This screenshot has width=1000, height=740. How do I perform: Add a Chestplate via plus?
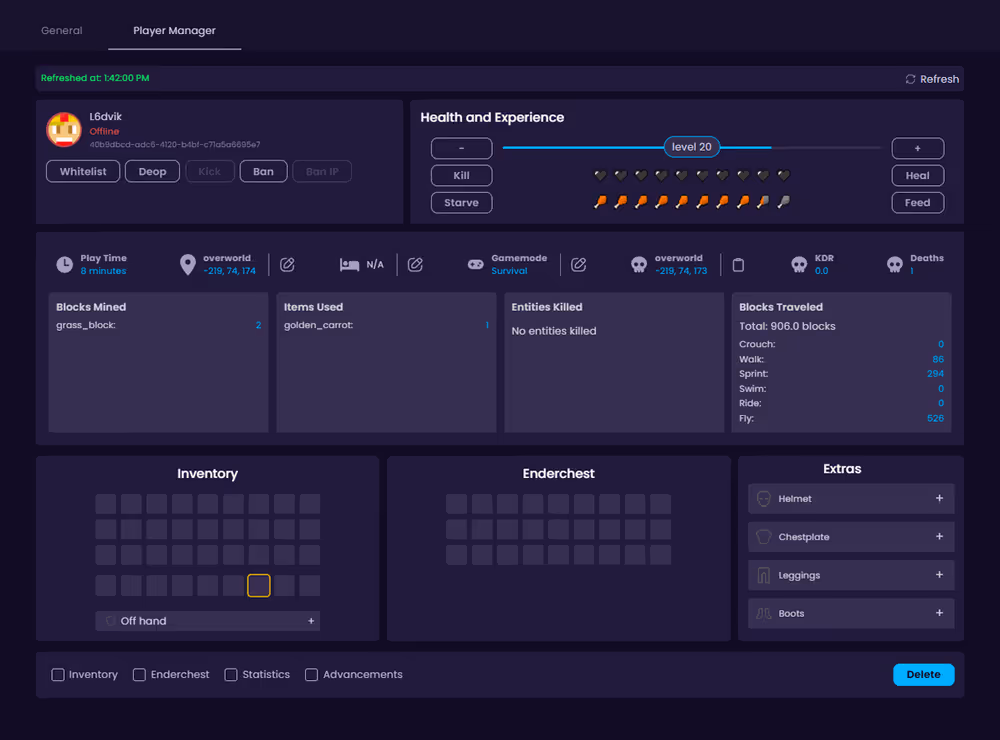coord(939,536)
